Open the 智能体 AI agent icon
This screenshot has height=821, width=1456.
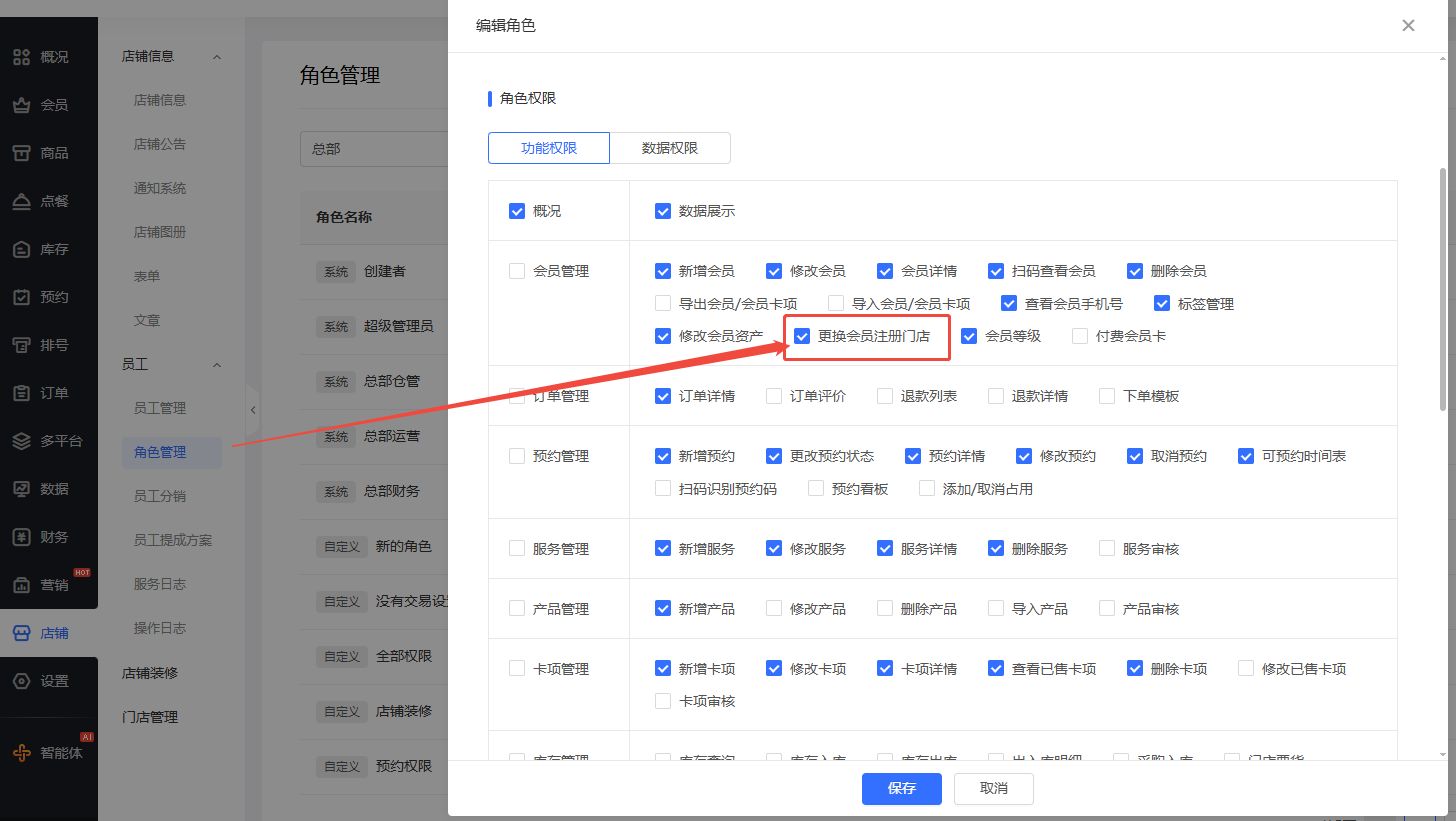[22, 753]
